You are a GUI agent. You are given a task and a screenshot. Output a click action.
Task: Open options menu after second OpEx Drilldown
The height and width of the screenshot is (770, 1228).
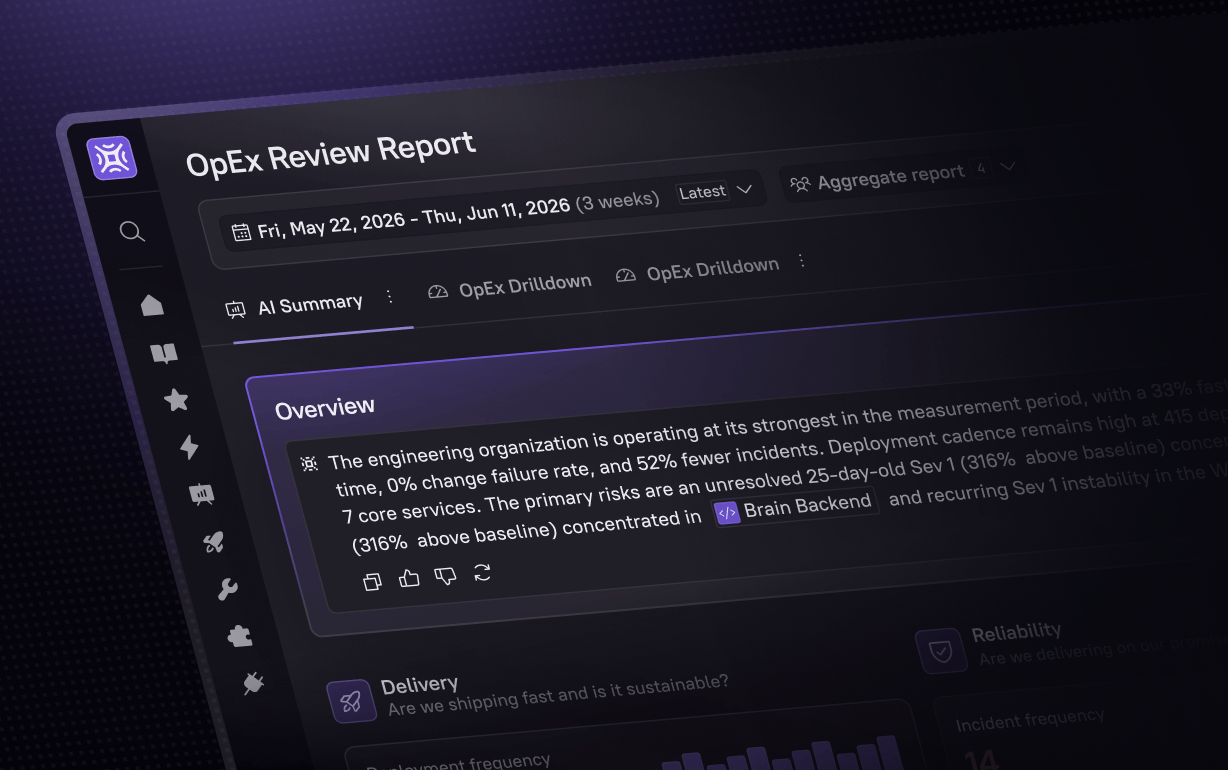(x=801, y=260)
